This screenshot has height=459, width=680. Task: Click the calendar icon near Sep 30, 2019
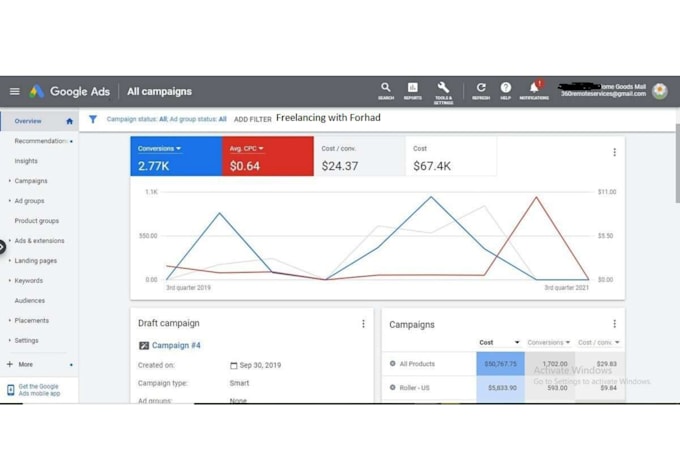tap(233, 365)
